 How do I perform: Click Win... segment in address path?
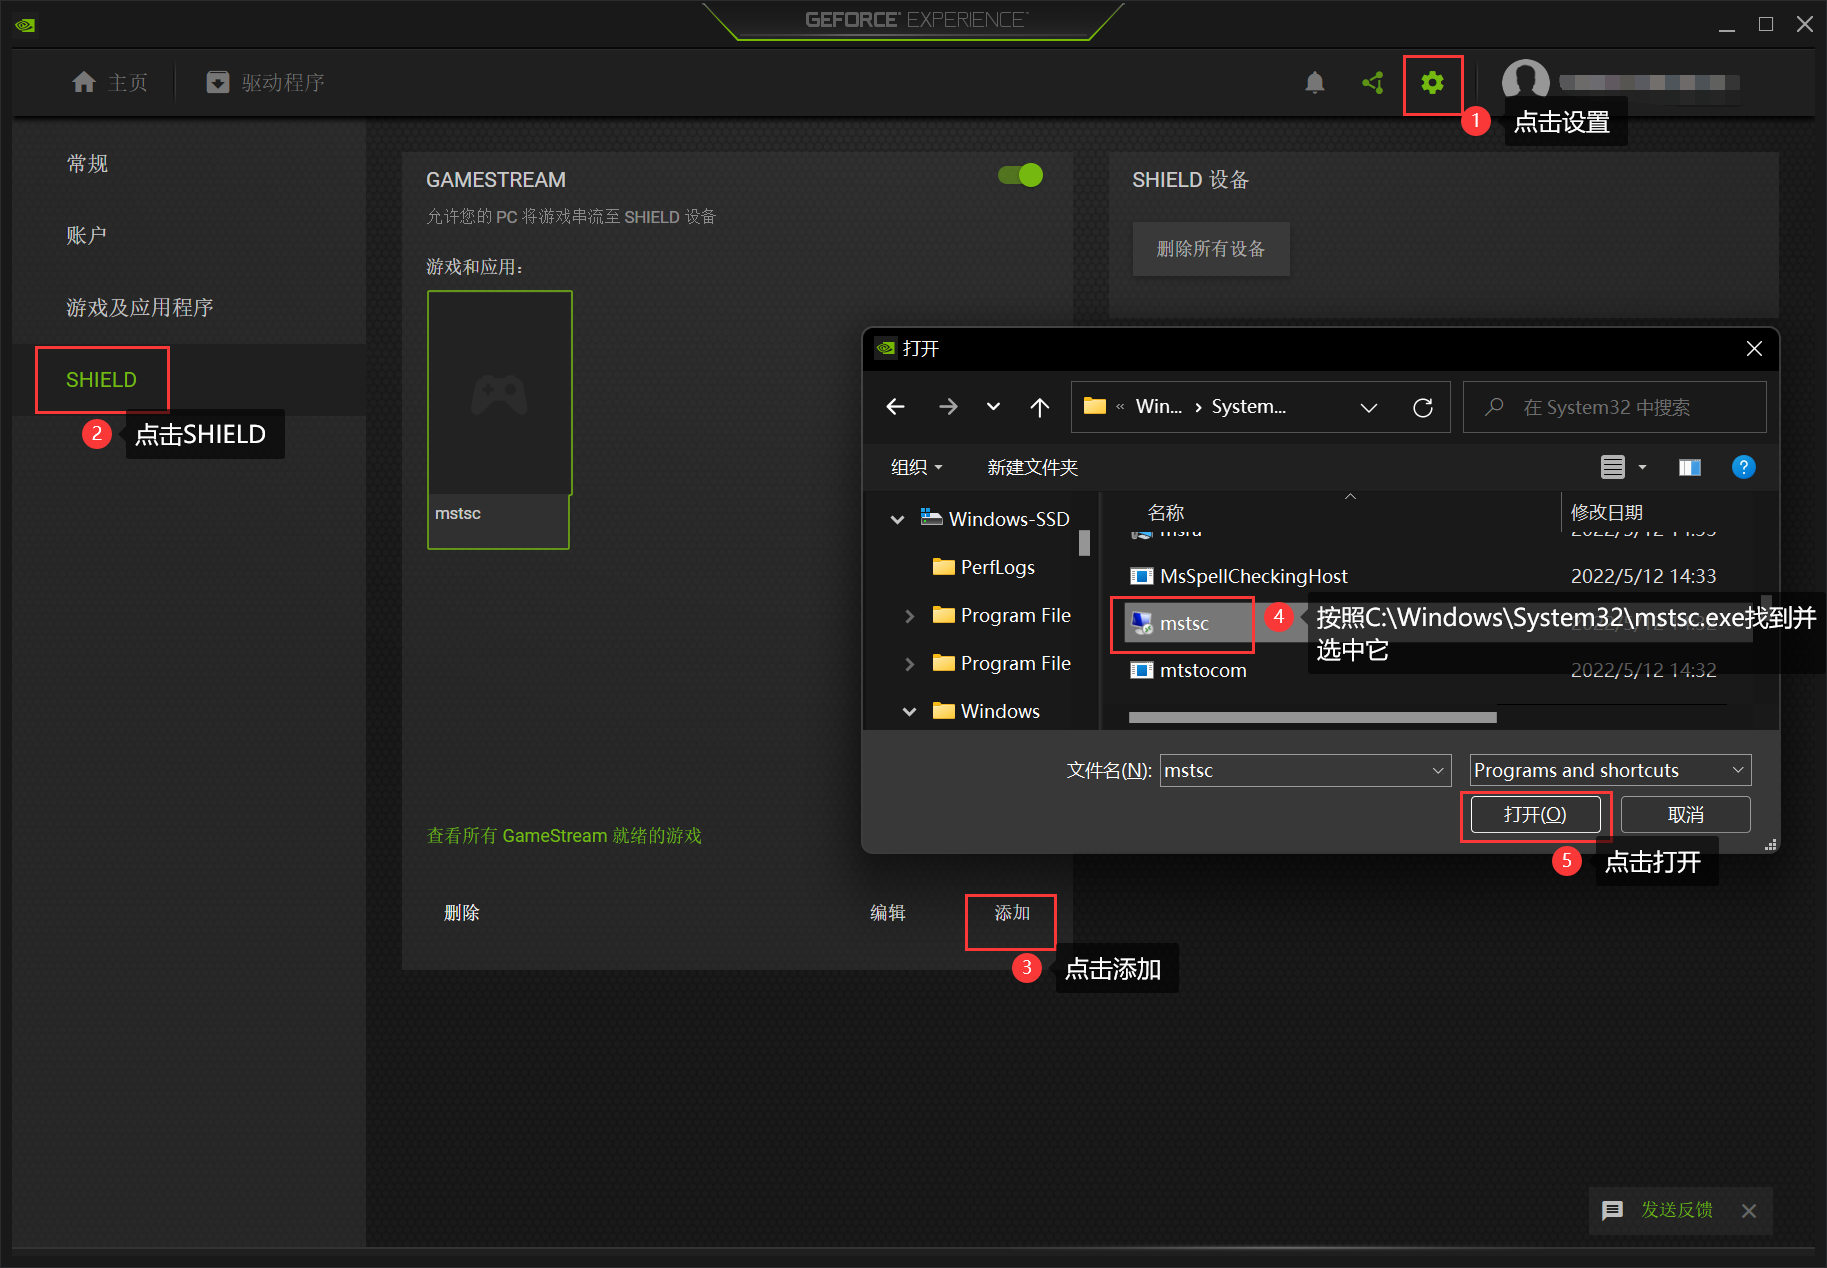pos(1158,407)
